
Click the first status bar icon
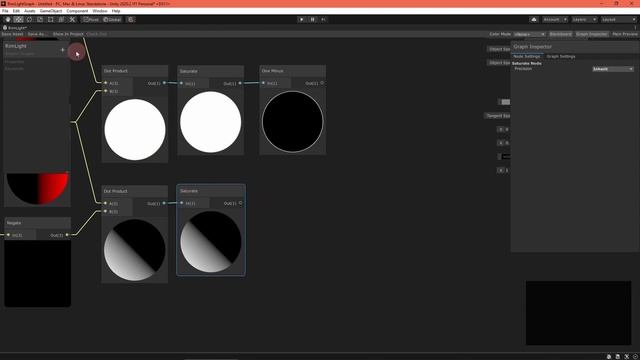(x=609, y=357)
